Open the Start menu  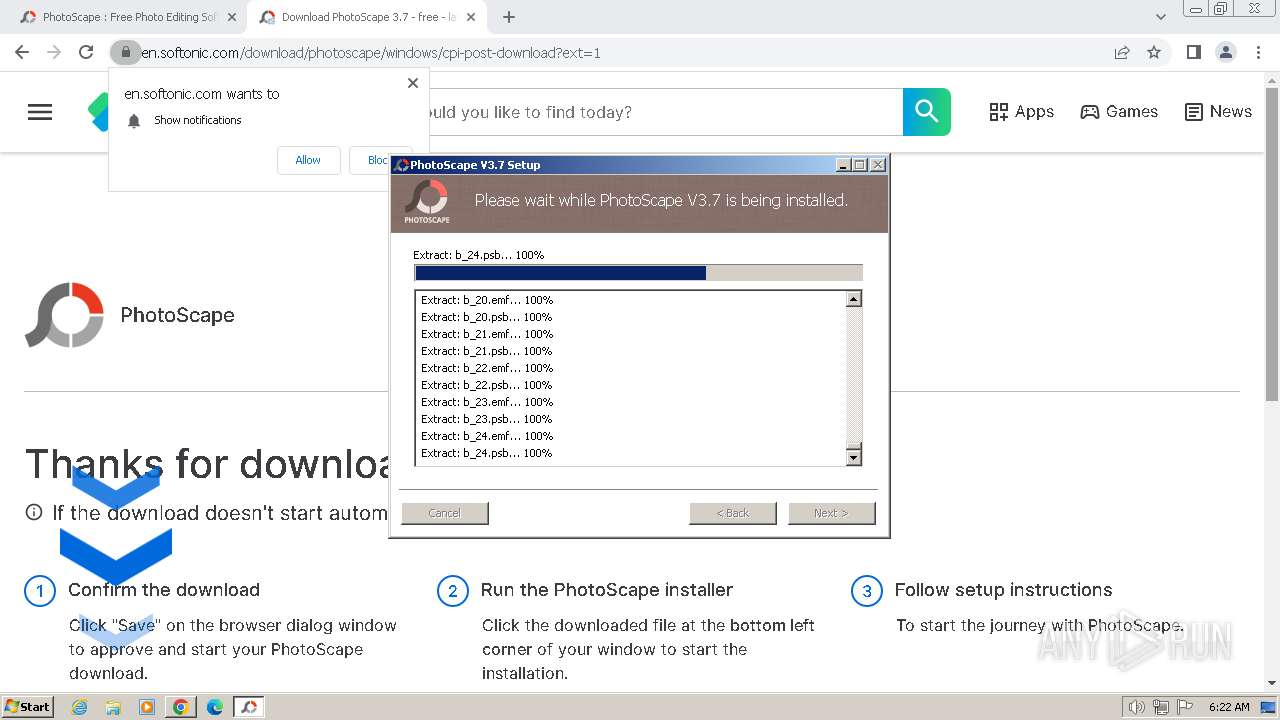pos(27,707)
